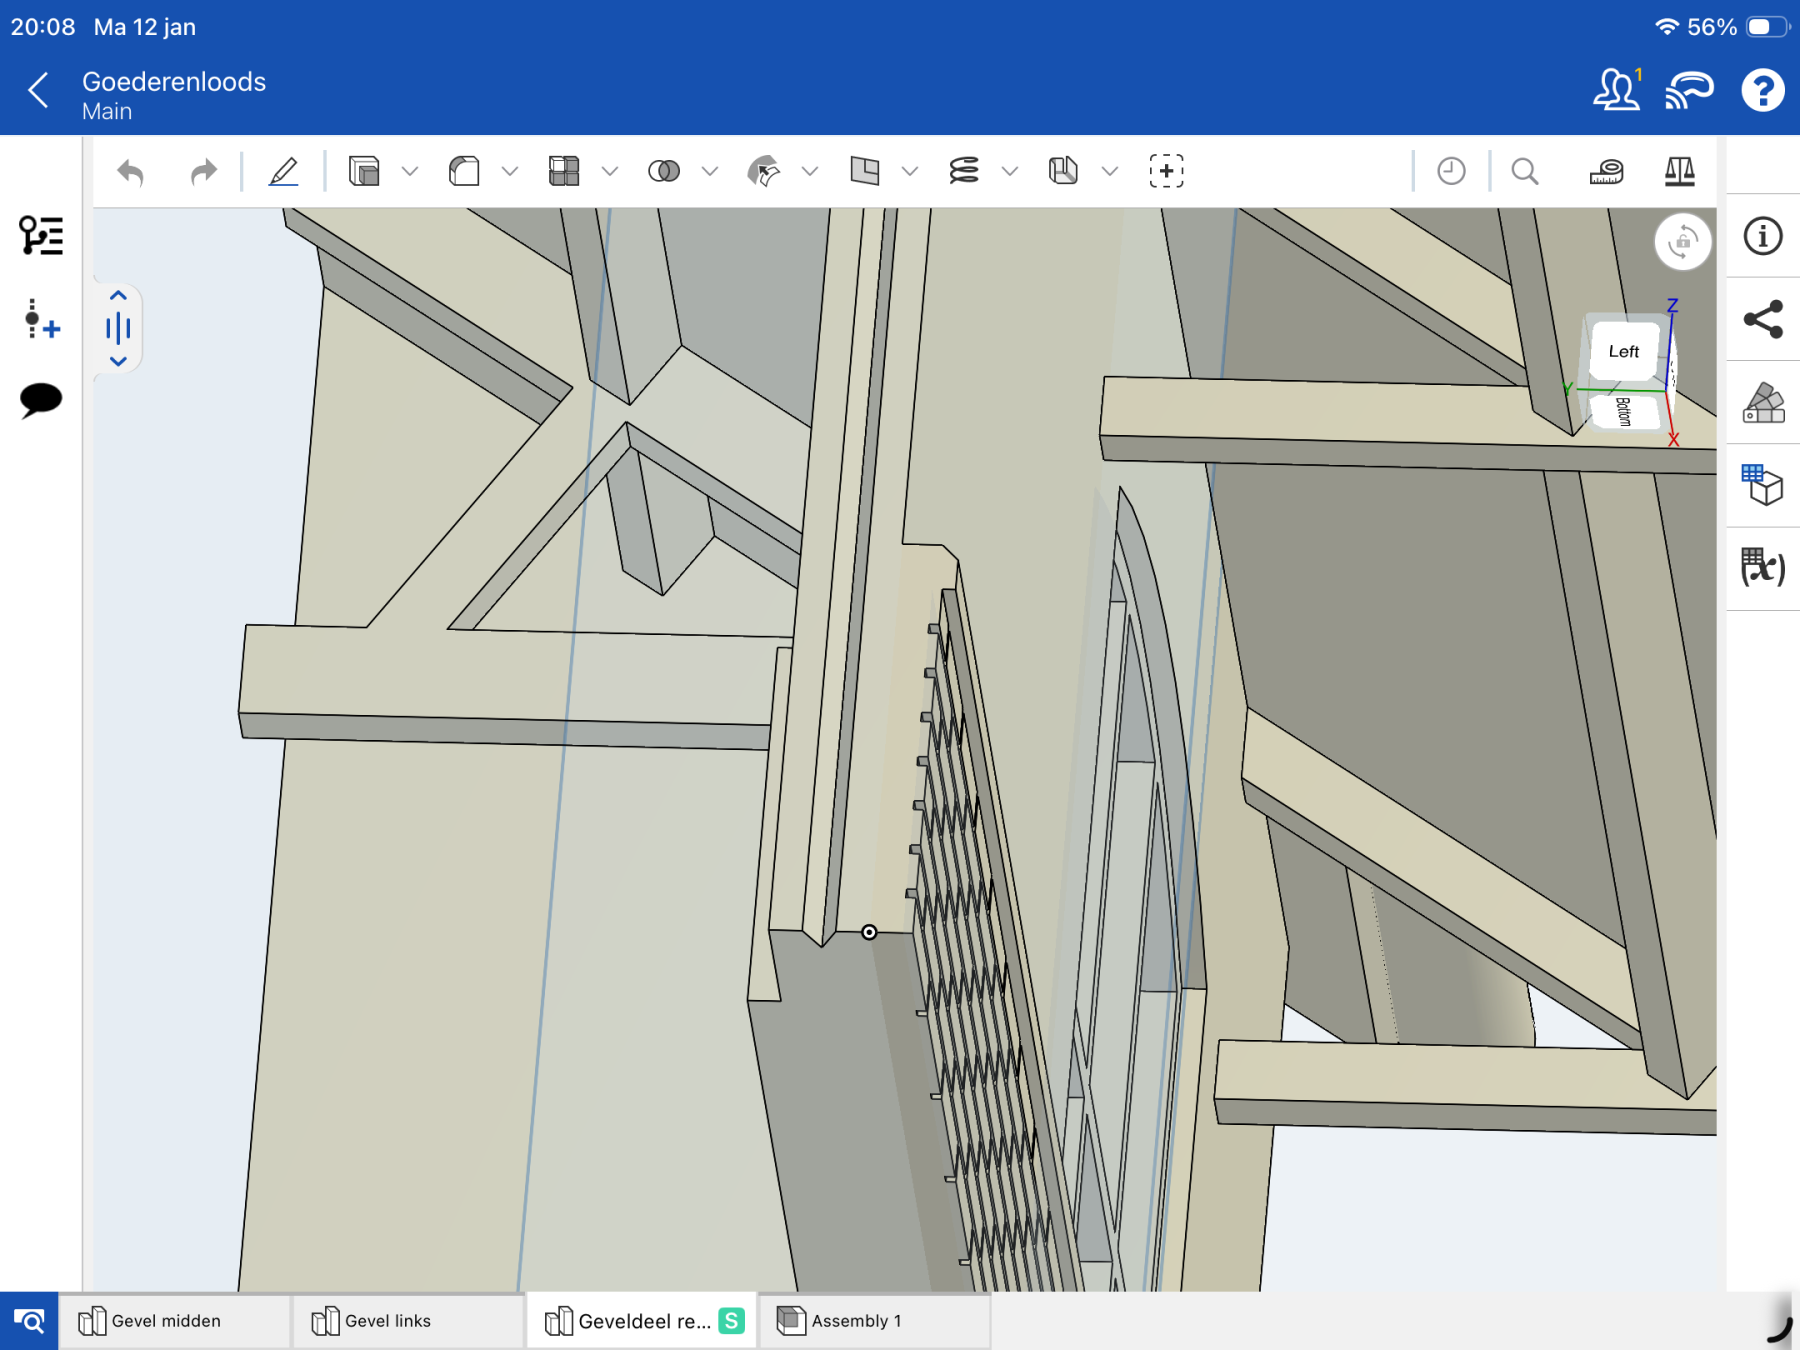Select the Sketch pencil tool
This screenshot has width=1800, height=1350.
(284, 172)
